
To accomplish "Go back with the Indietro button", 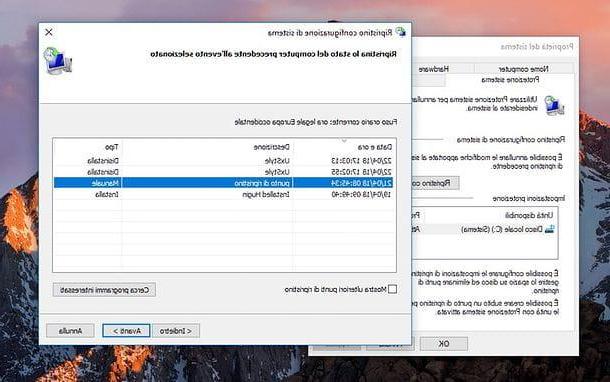I will coord(176,331).
